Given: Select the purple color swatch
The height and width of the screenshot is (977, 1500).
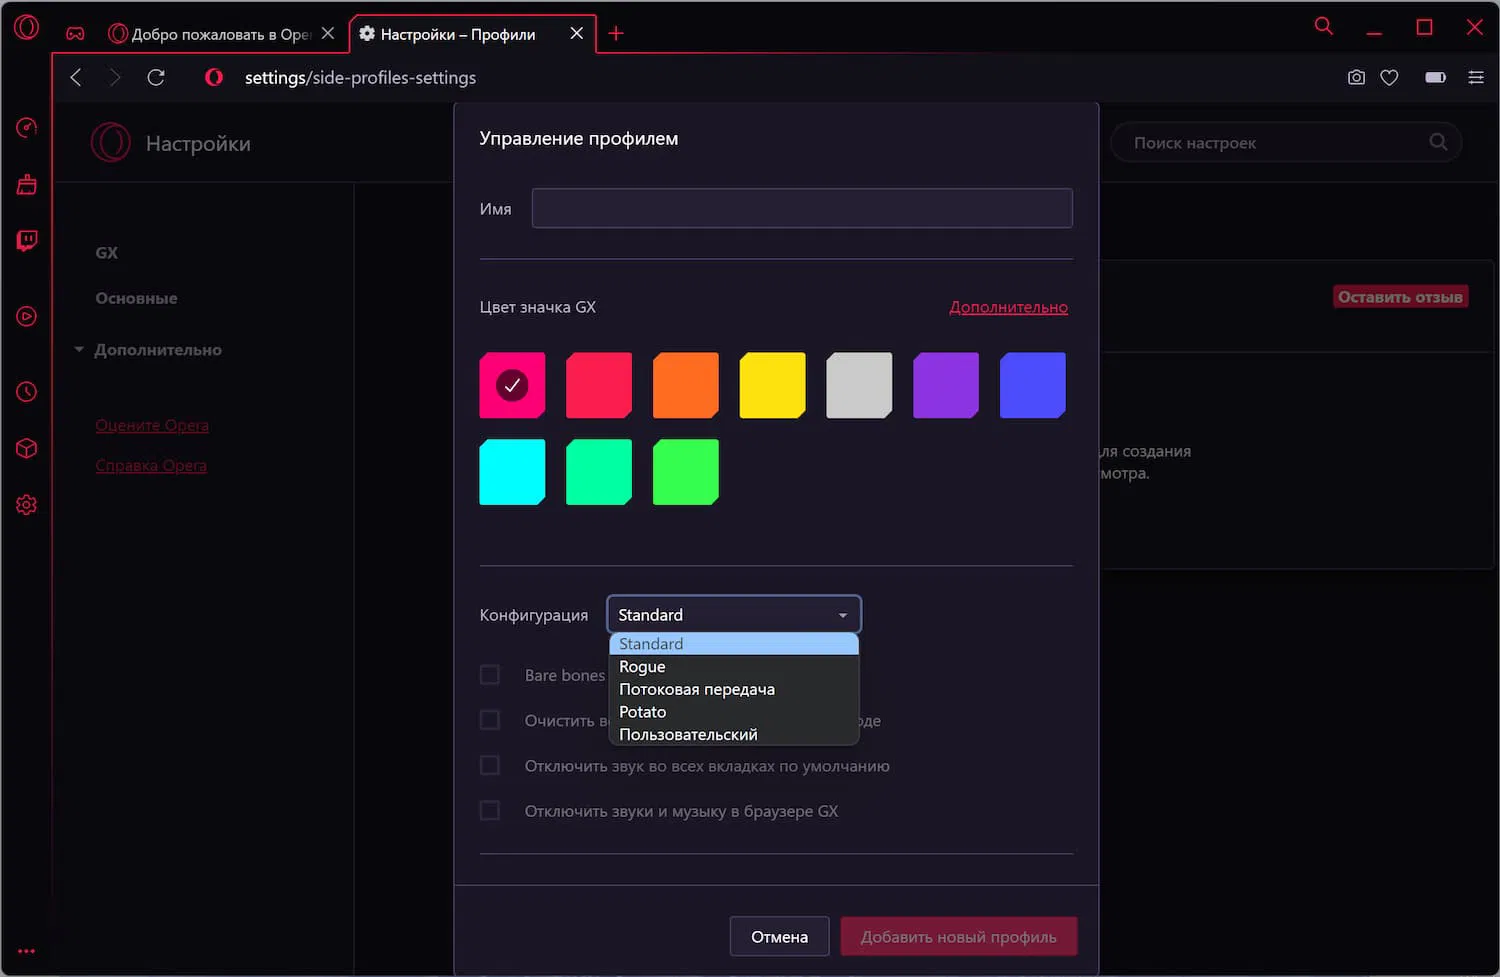Looking at the screenshot, I should coord(946,385).
